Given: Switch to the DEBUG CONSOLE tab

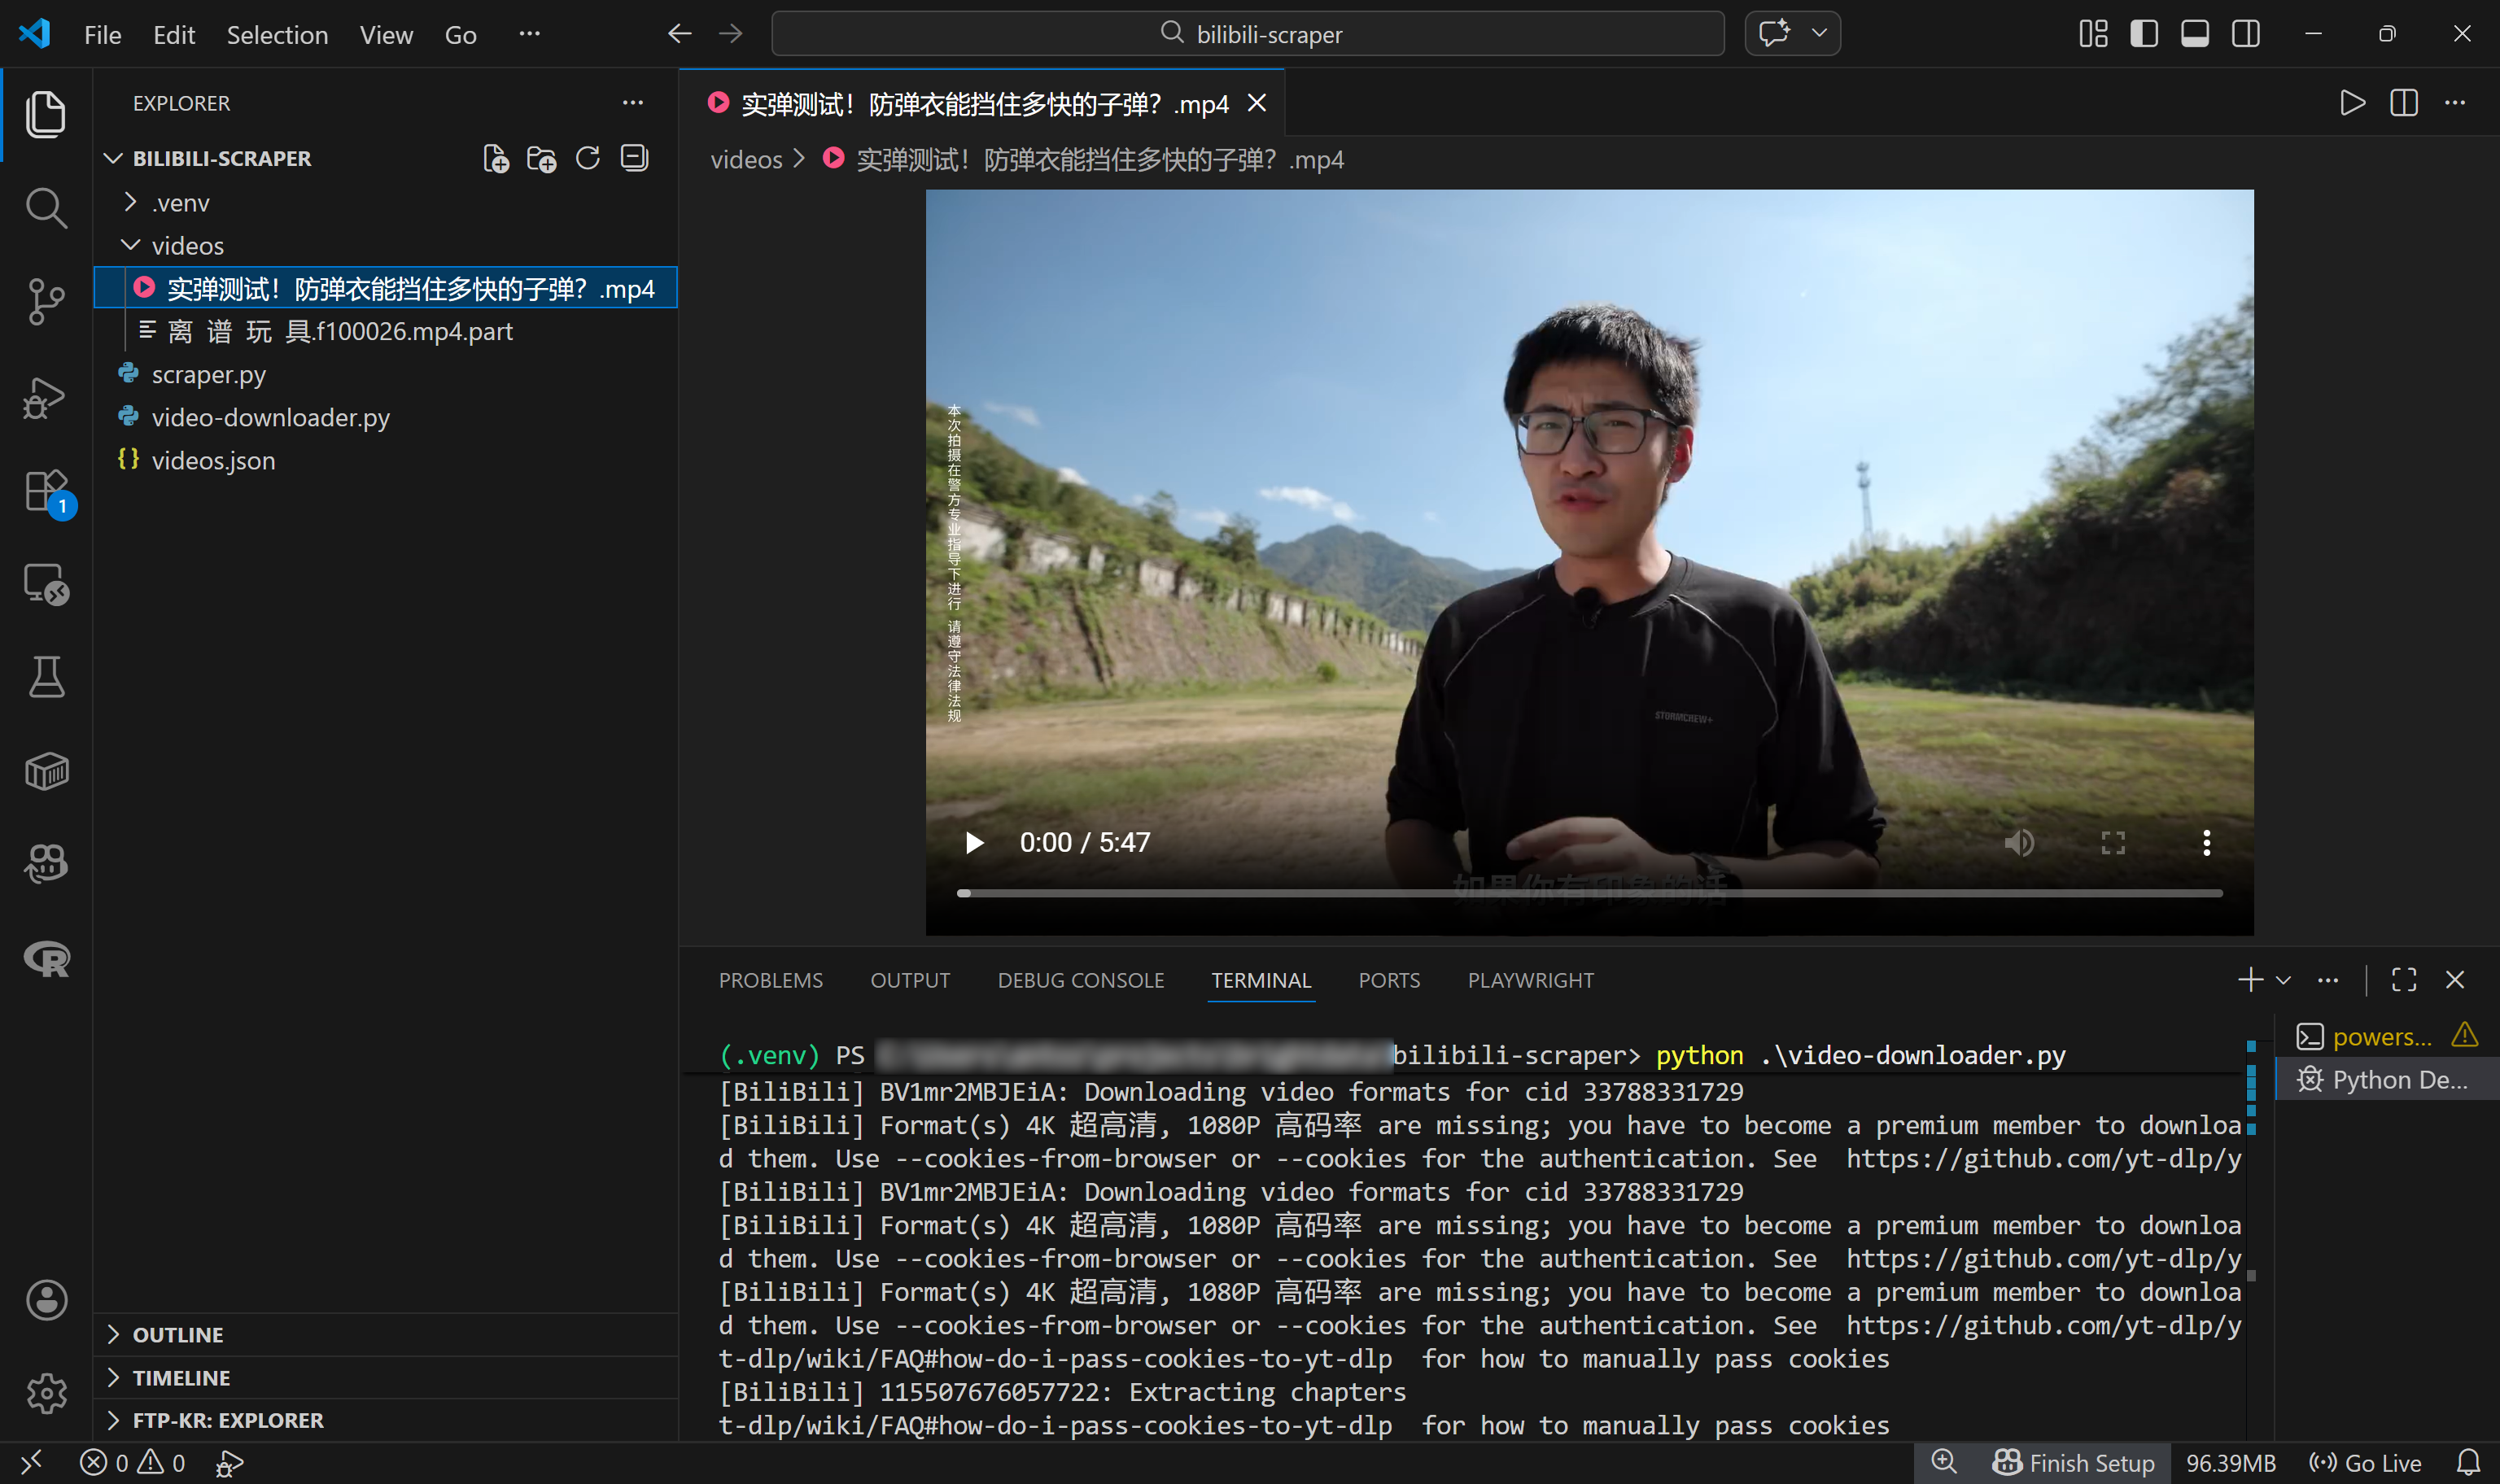Looking at the screenshot, I should (x=1080, y=980).
